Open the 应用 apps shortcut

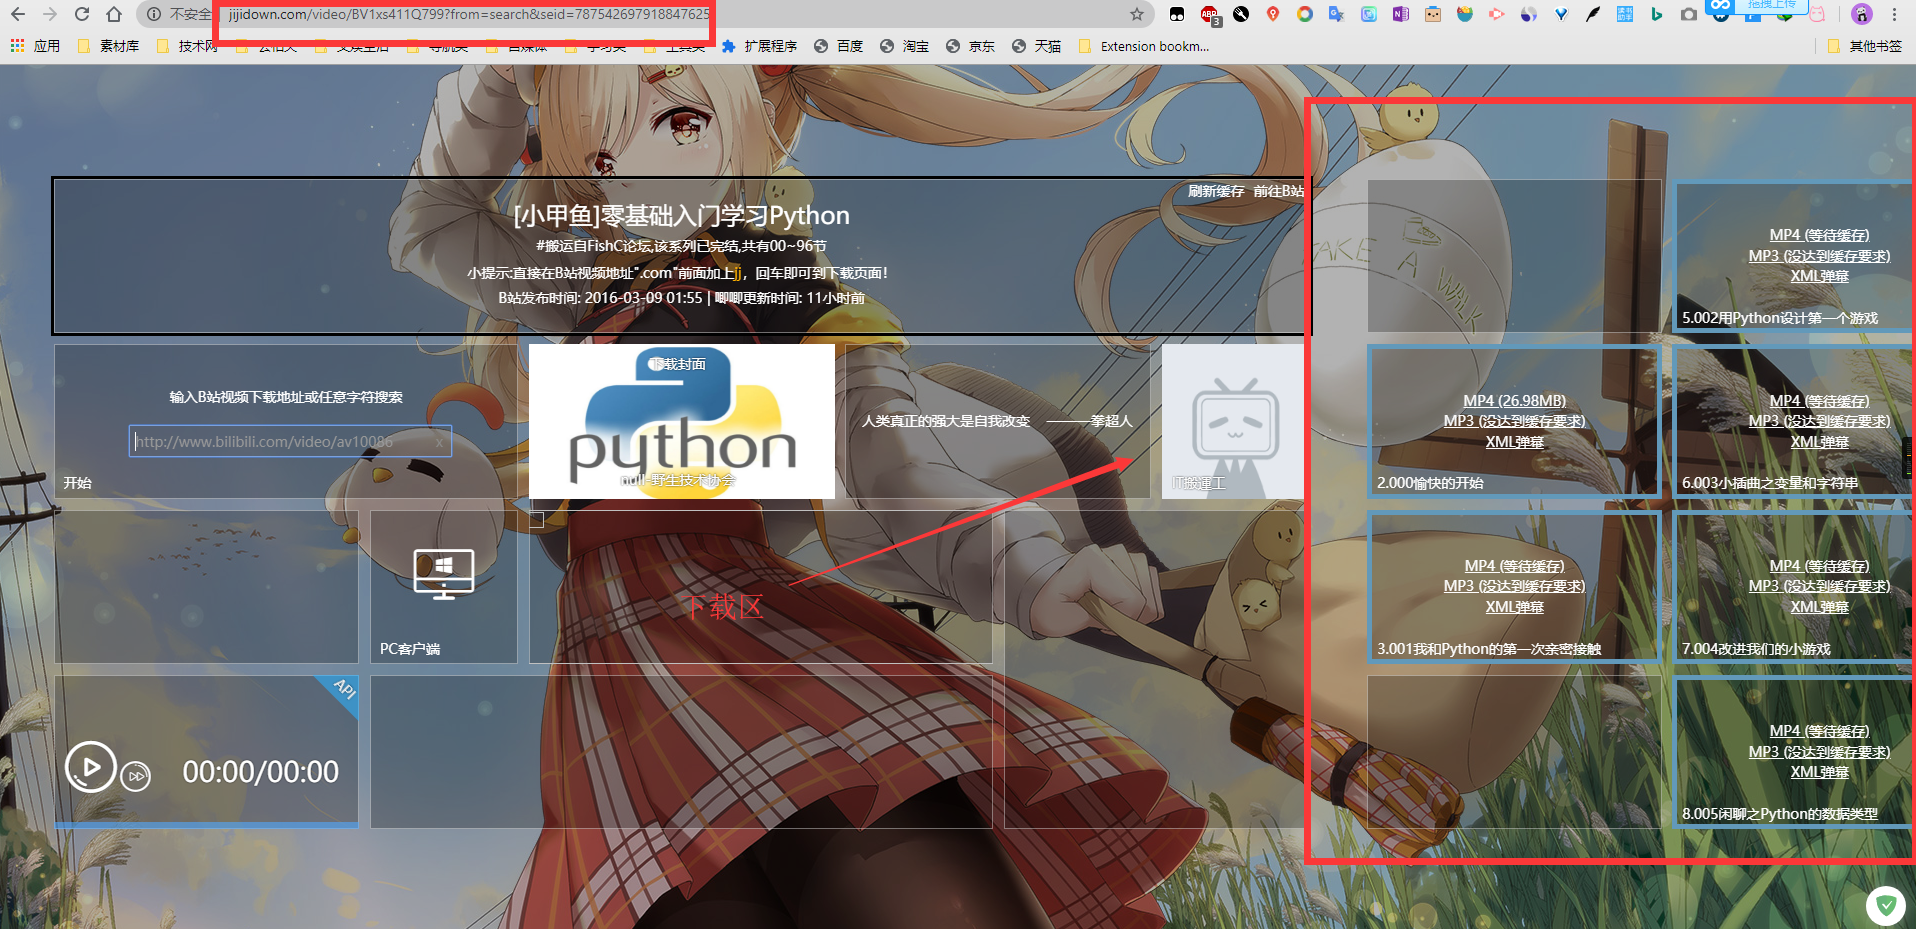click(x=35, y=46)
